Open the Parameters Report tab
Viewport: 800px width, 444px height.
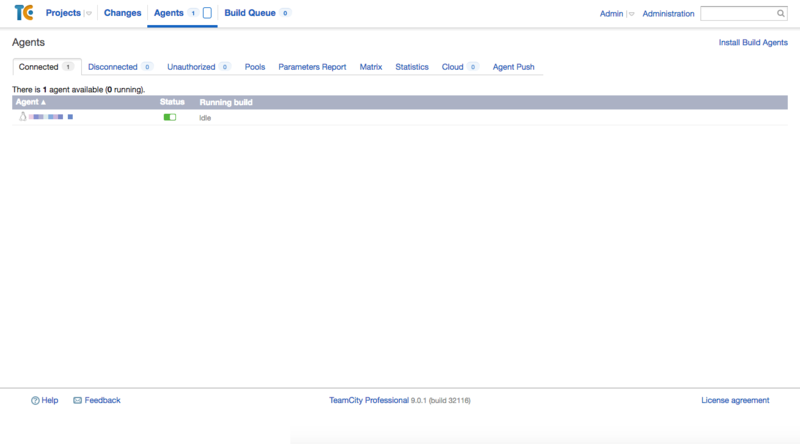coord(312,67)
